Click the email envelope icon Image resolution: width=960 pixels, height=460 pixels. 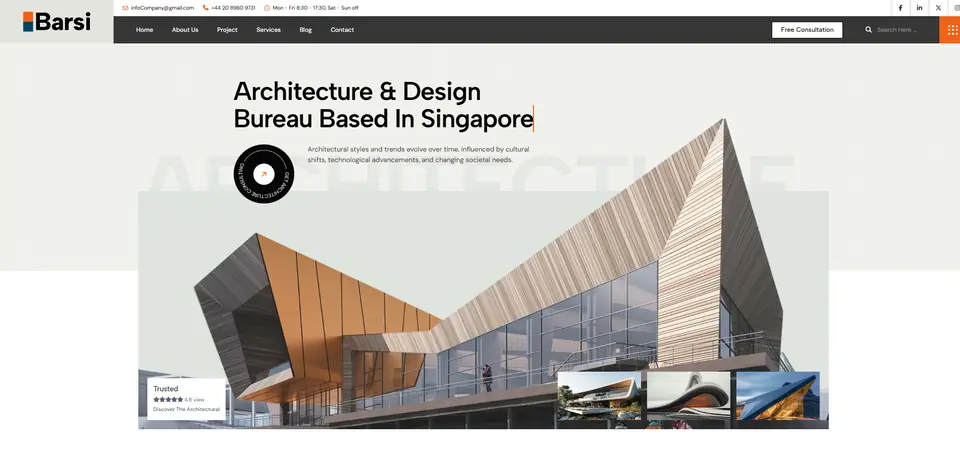click(125, 8)
